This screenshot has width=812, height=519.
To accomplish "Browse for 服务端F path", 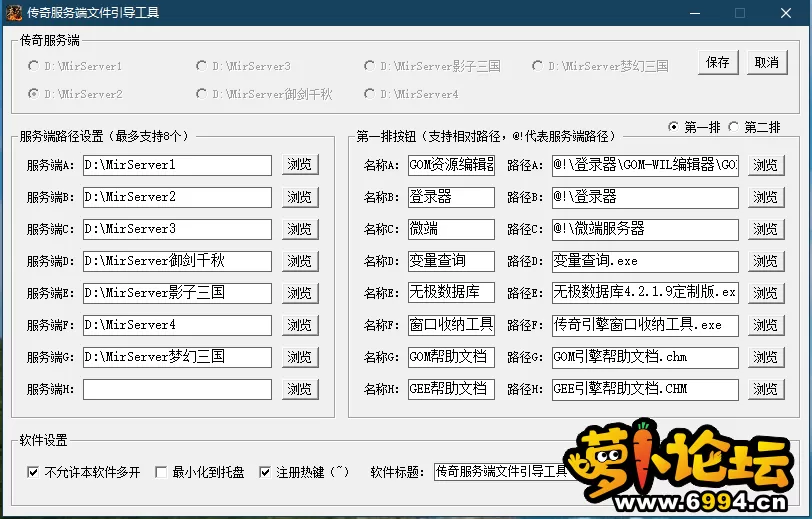I will coord(300,325).
